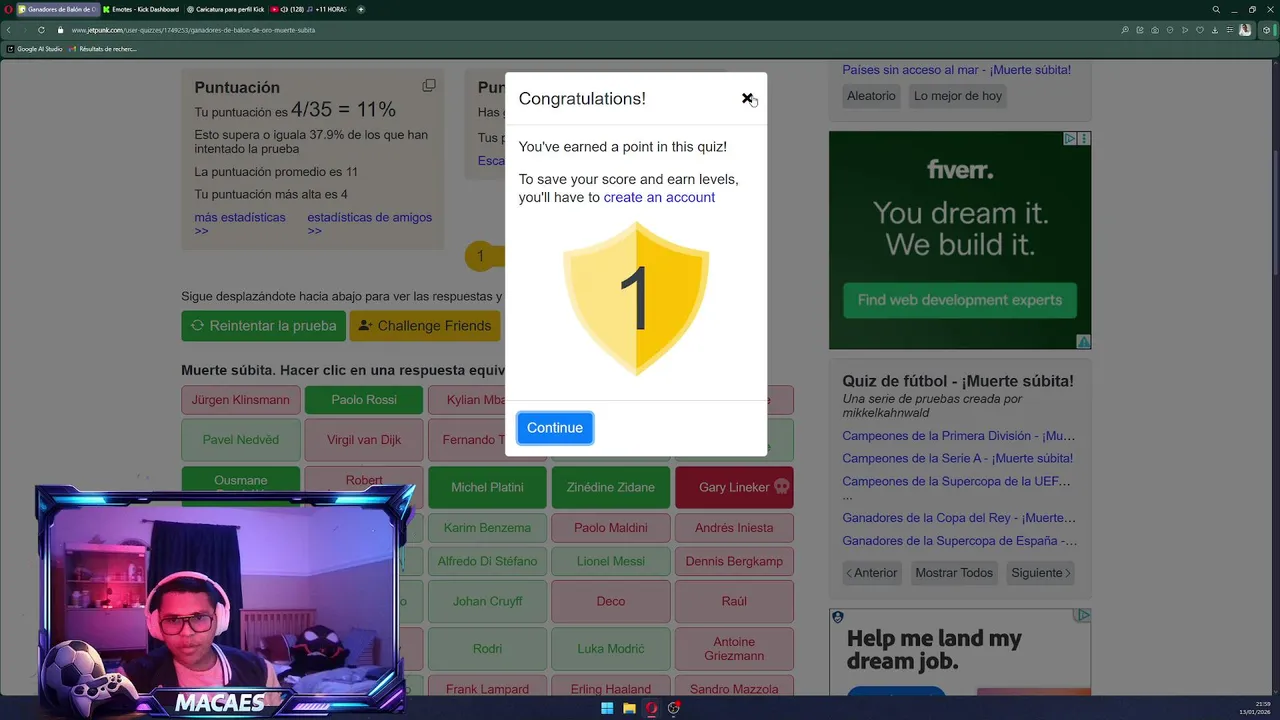
Task: Open 'más estadísticas' link
Action: [240, 223]
